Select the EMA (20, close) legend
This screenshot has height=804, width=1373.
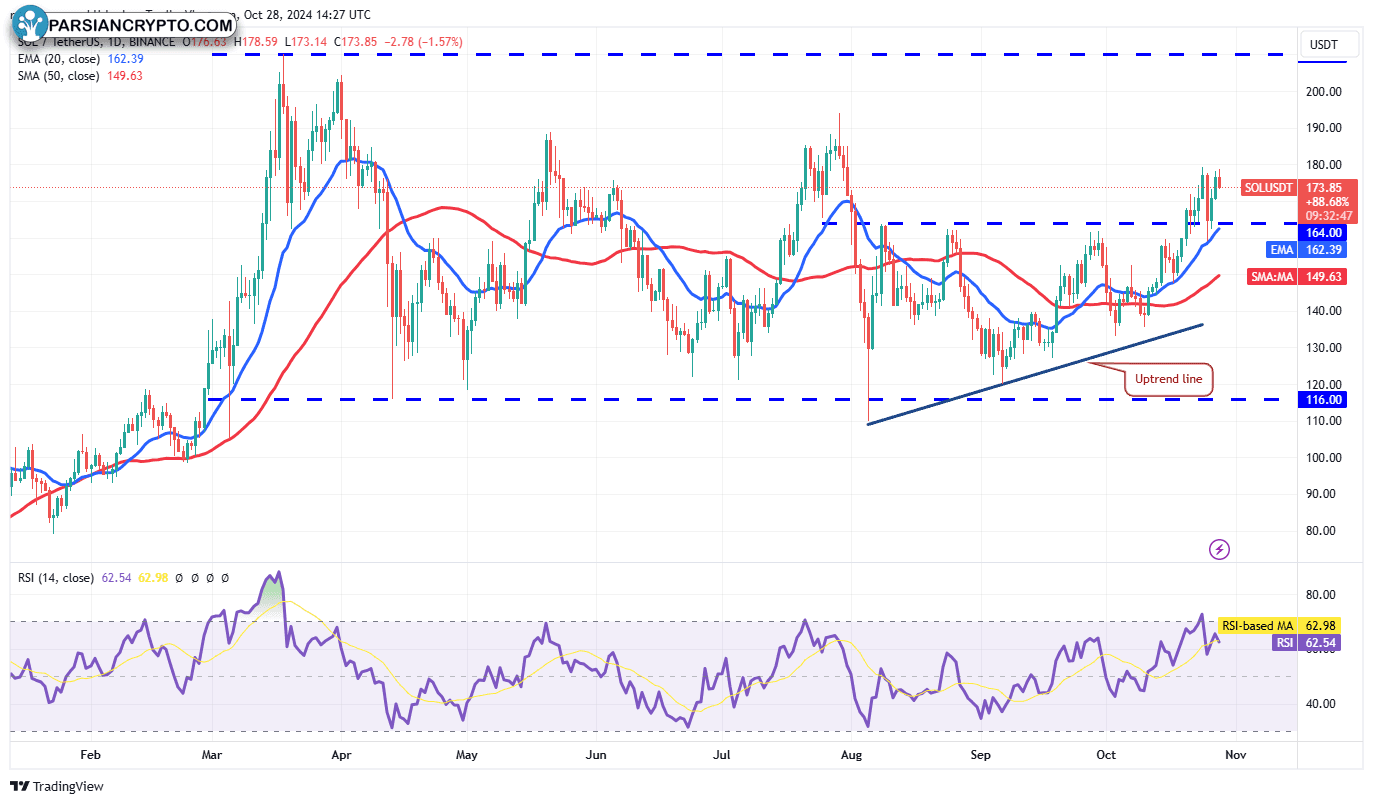(57, 60)
